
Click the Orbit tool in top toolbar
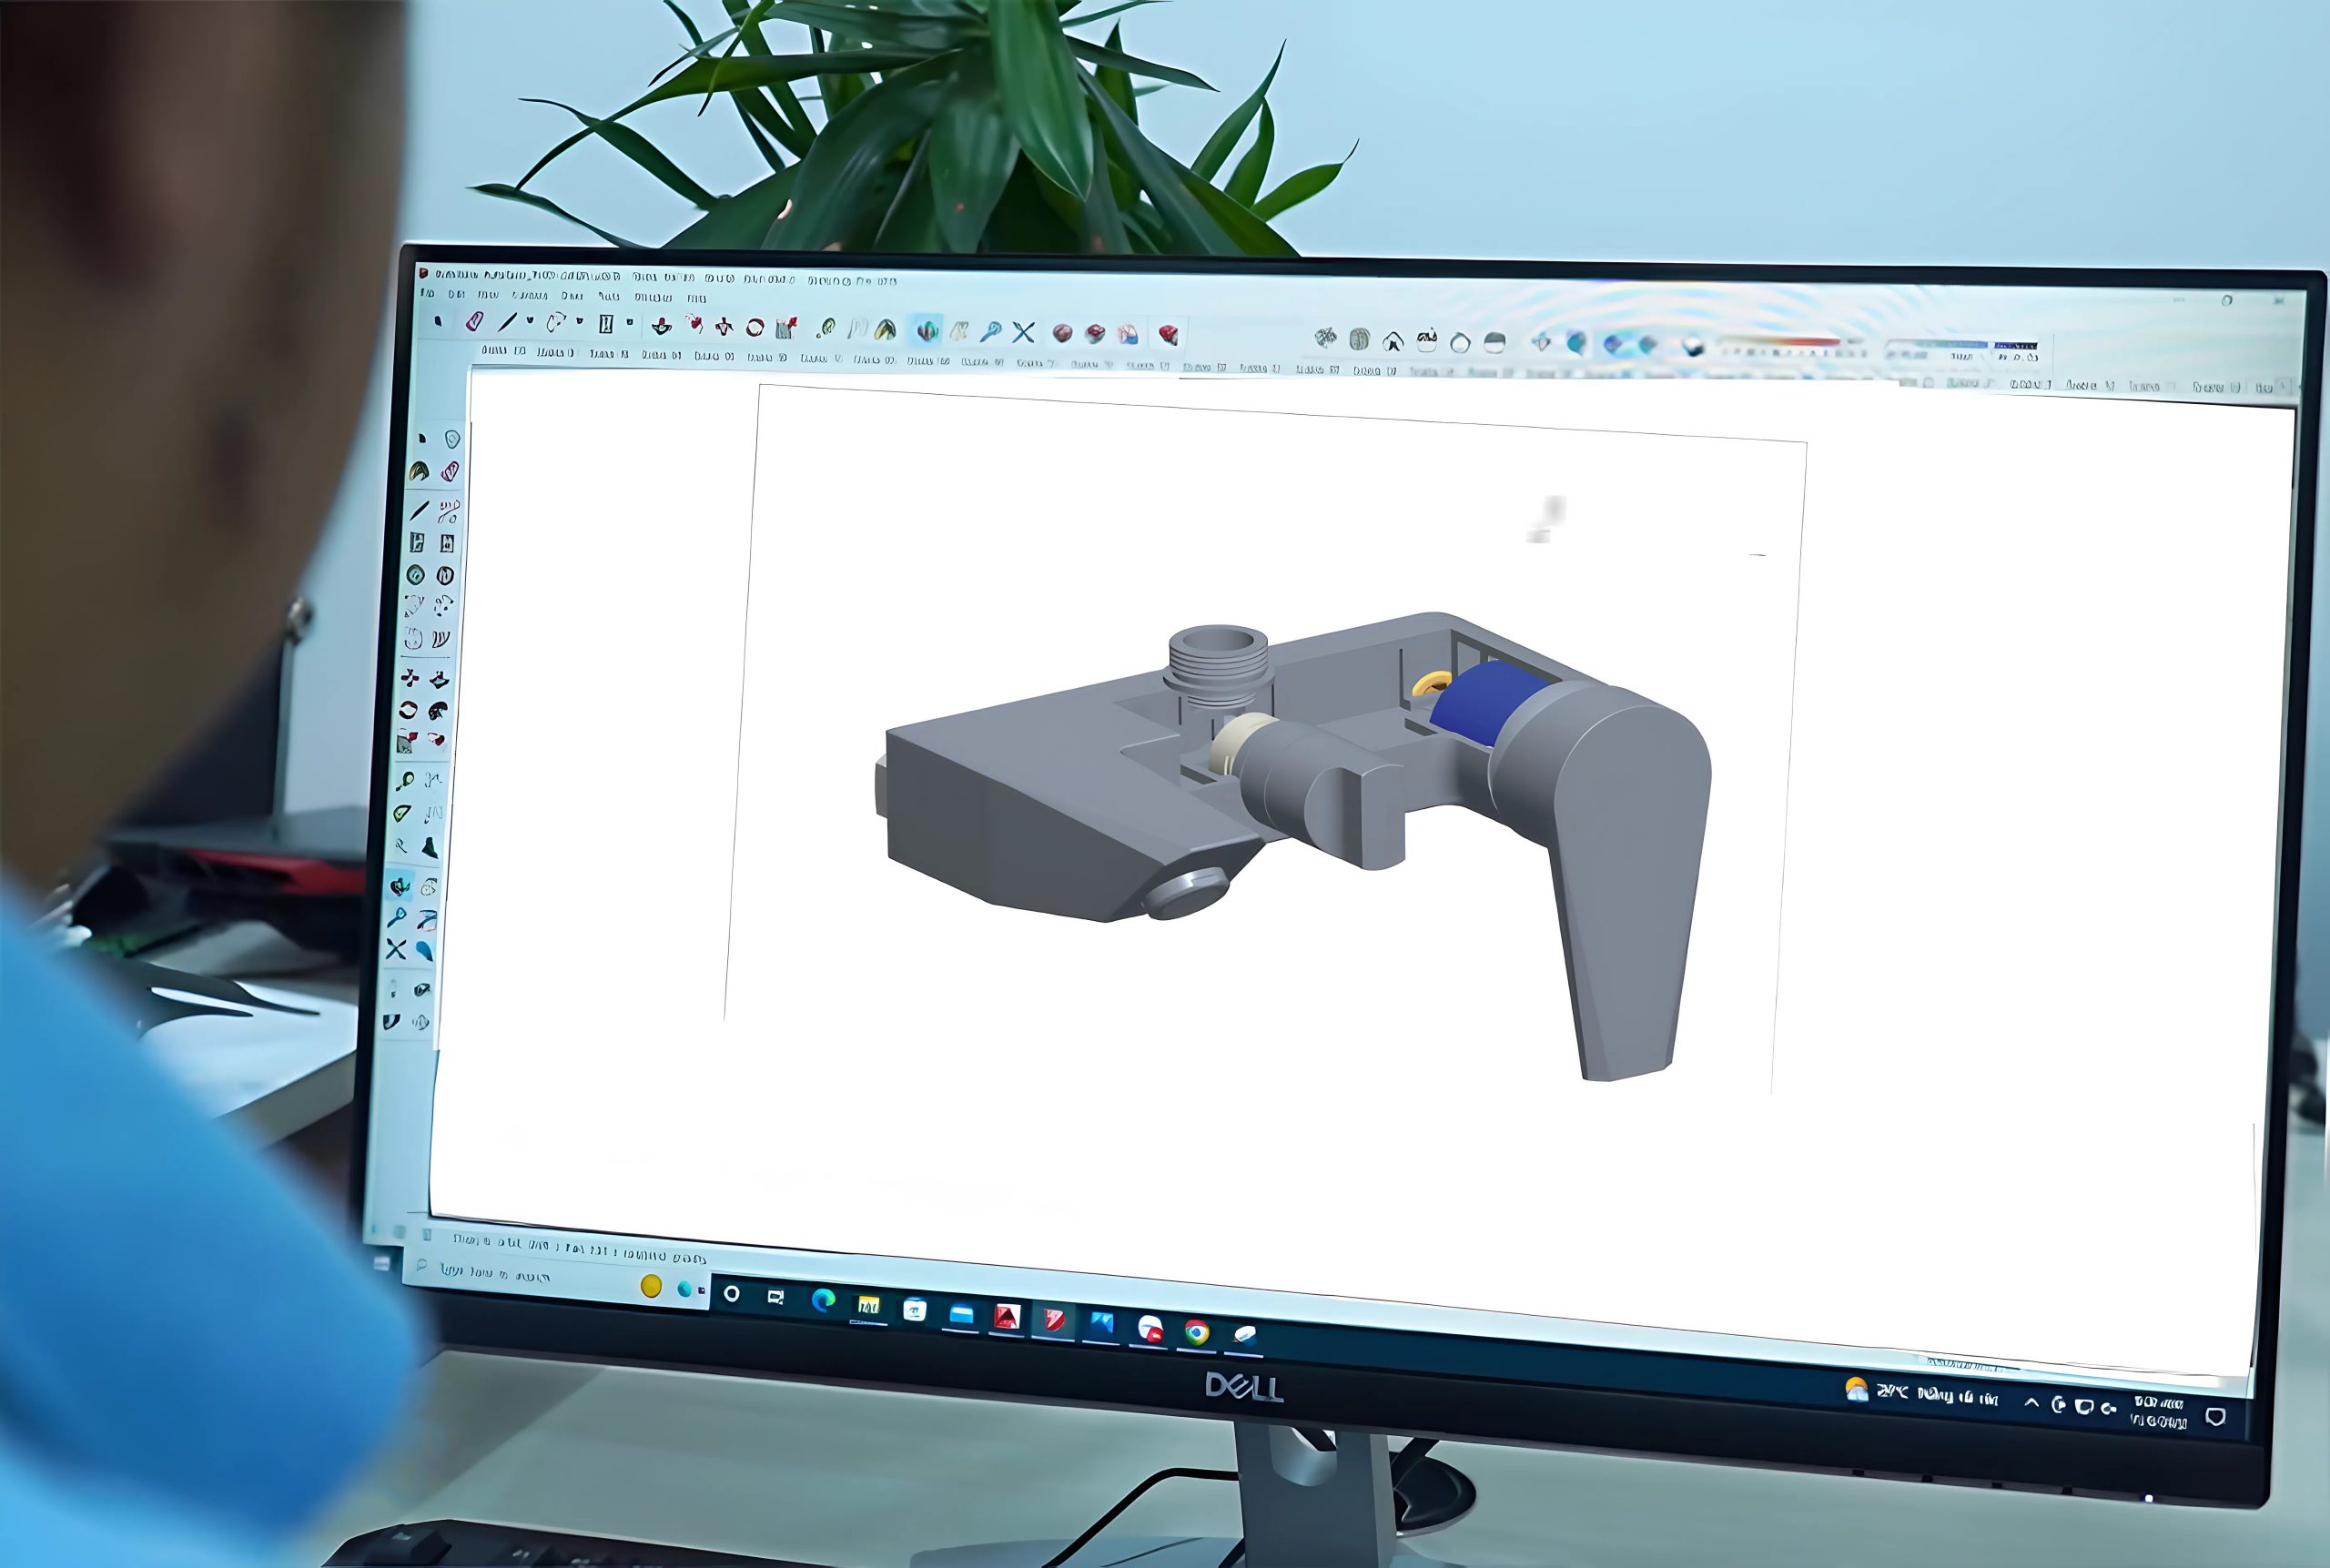tap(927, 330)
